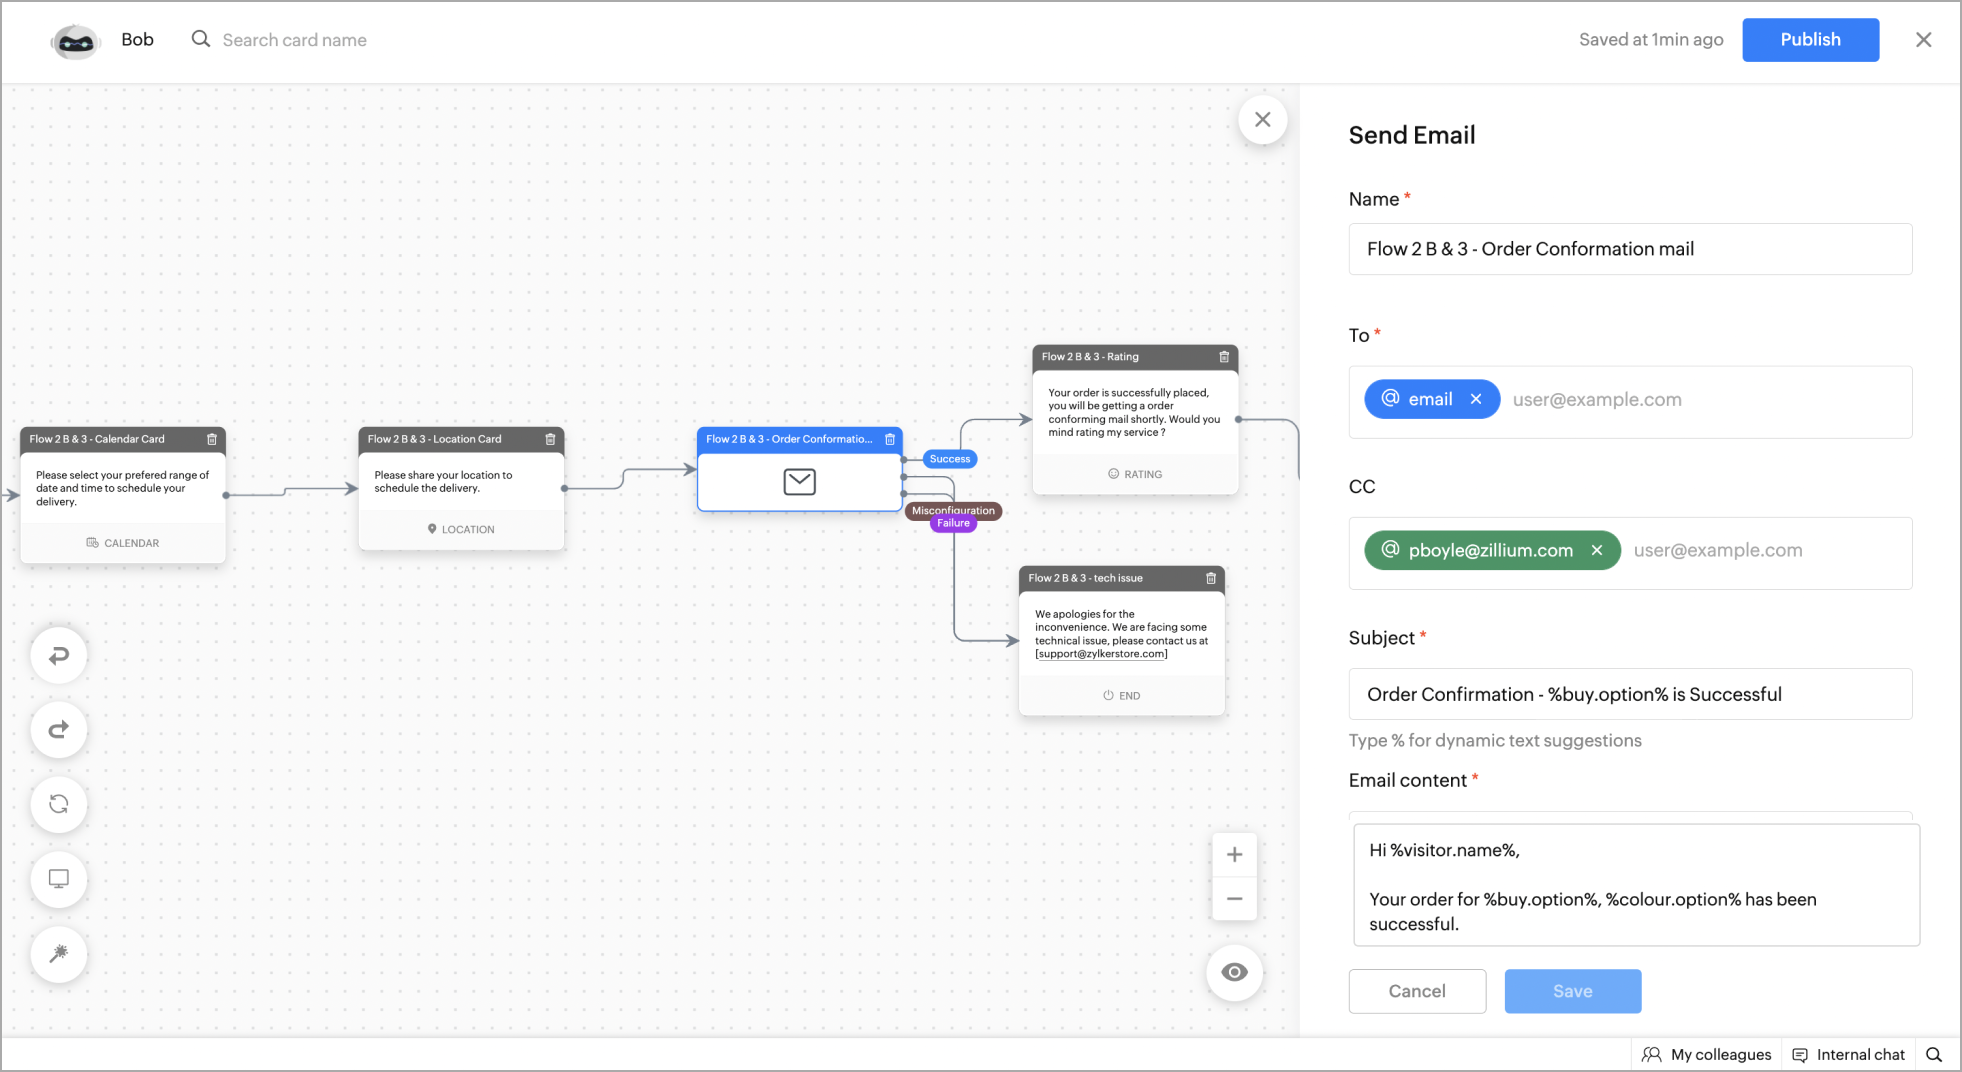Click the magic wand icon button
Screen dimensions: 1962x1072
(59, 954)
